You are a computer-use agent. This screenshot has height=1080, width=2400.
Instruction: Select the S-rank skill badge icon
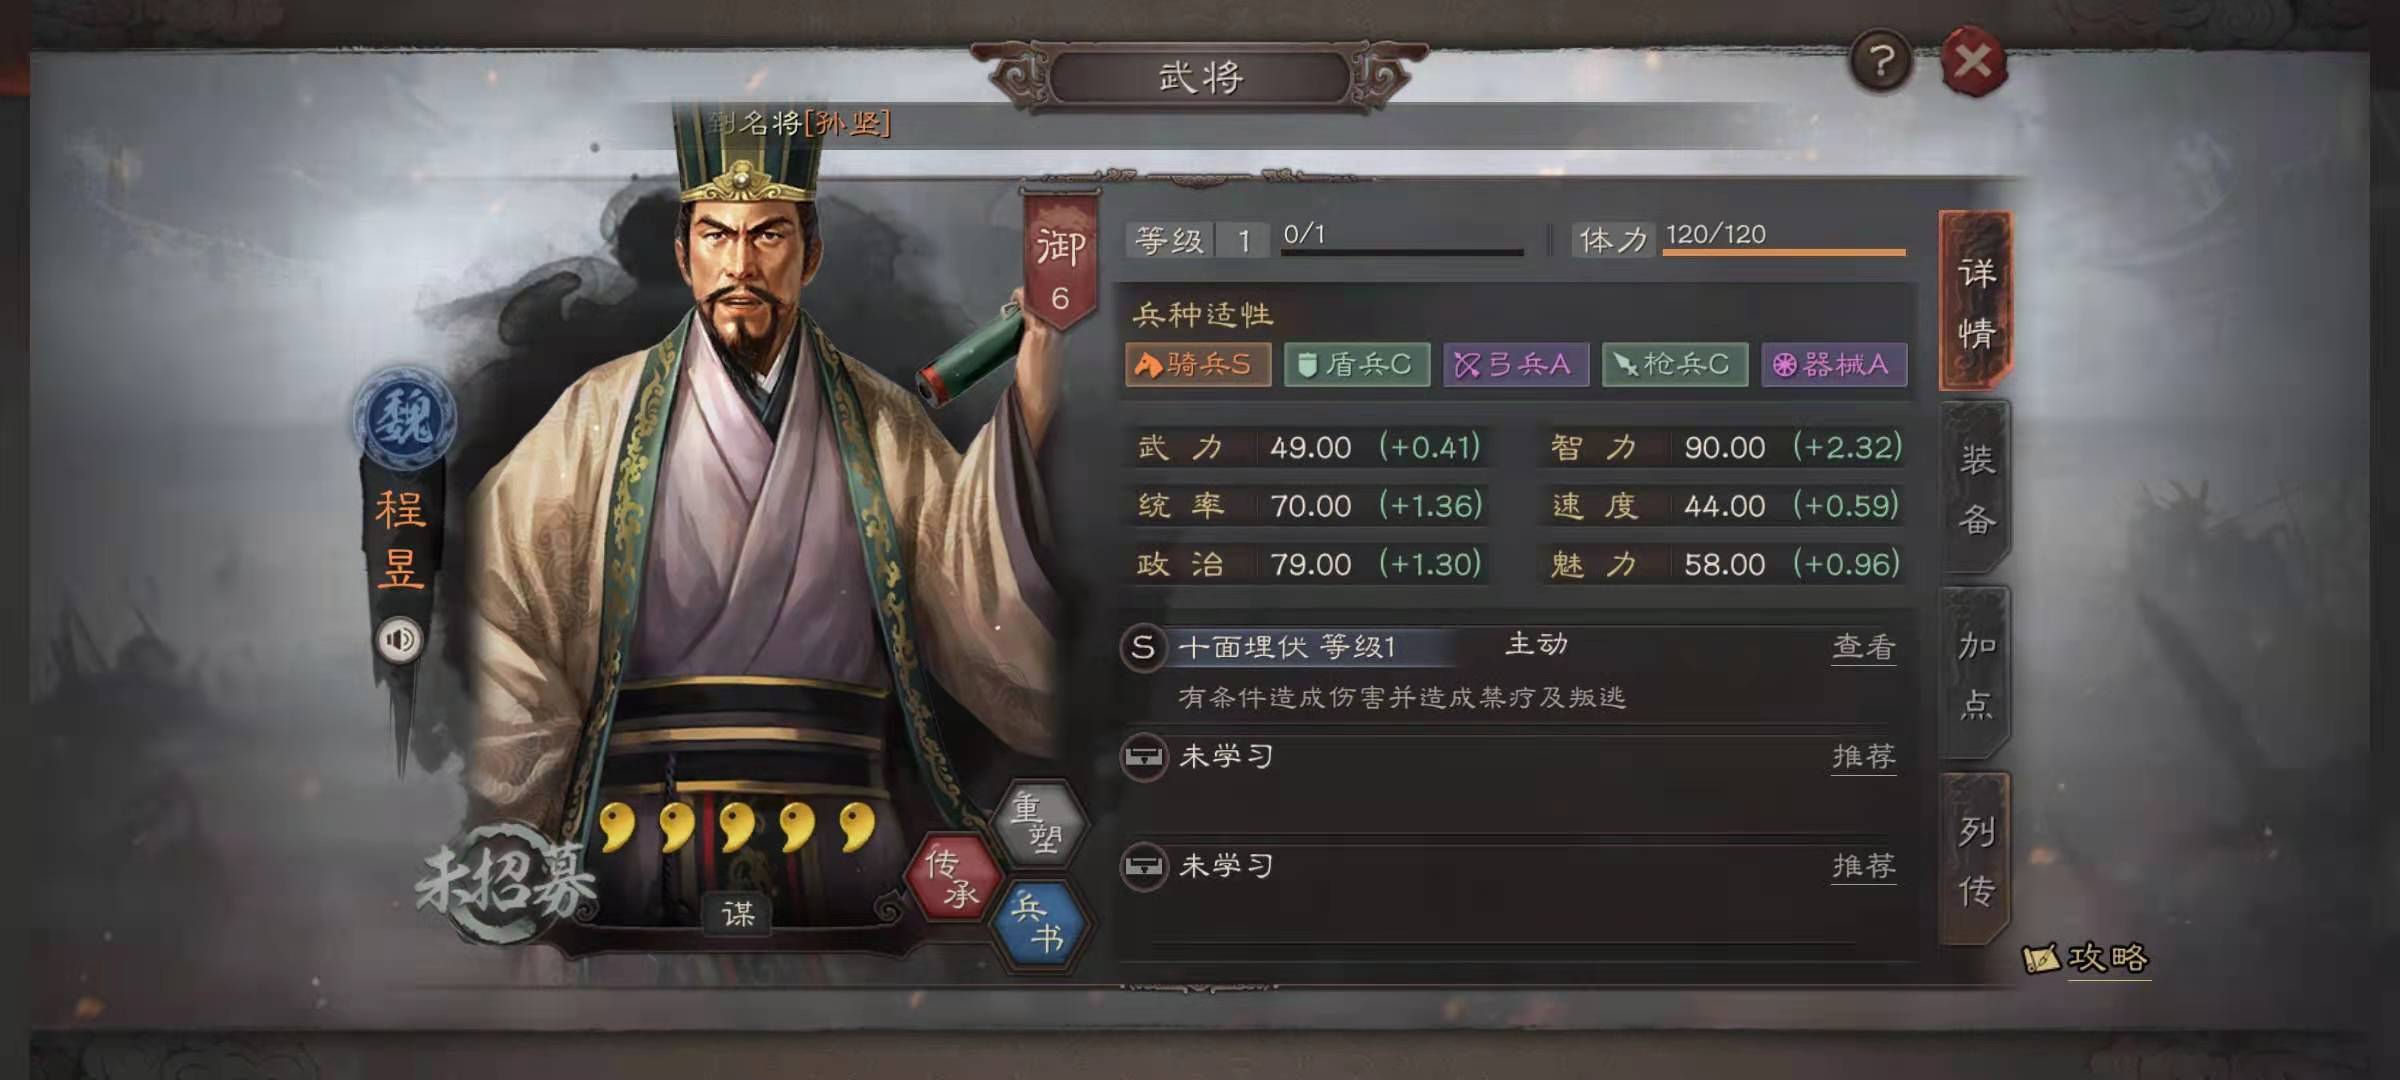click(1143, 647)
